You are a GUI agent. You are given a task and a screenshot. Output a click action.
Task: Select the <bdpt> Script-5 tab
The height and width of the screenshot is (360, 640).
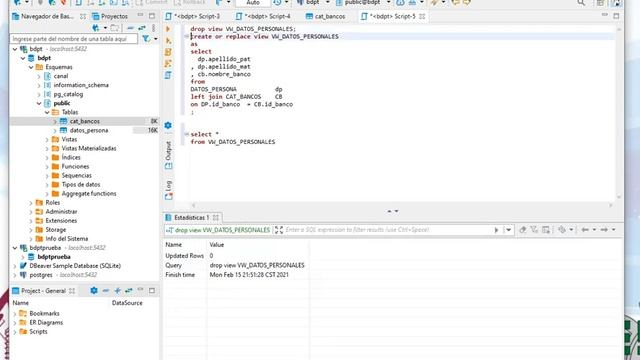click(393, 16)
